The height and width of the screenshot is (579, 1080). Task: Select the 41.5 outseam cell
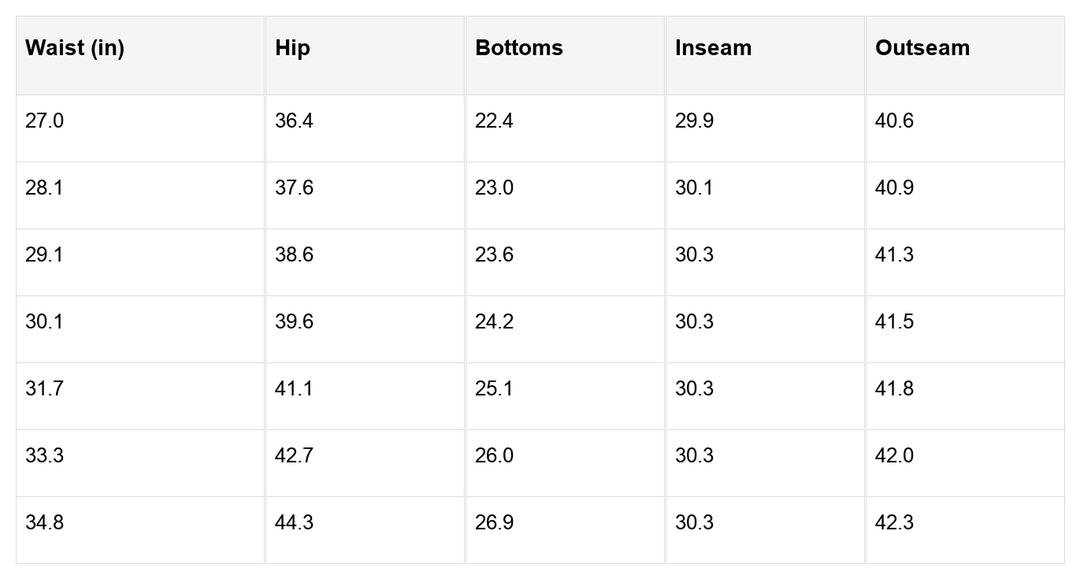click(894, 322)
